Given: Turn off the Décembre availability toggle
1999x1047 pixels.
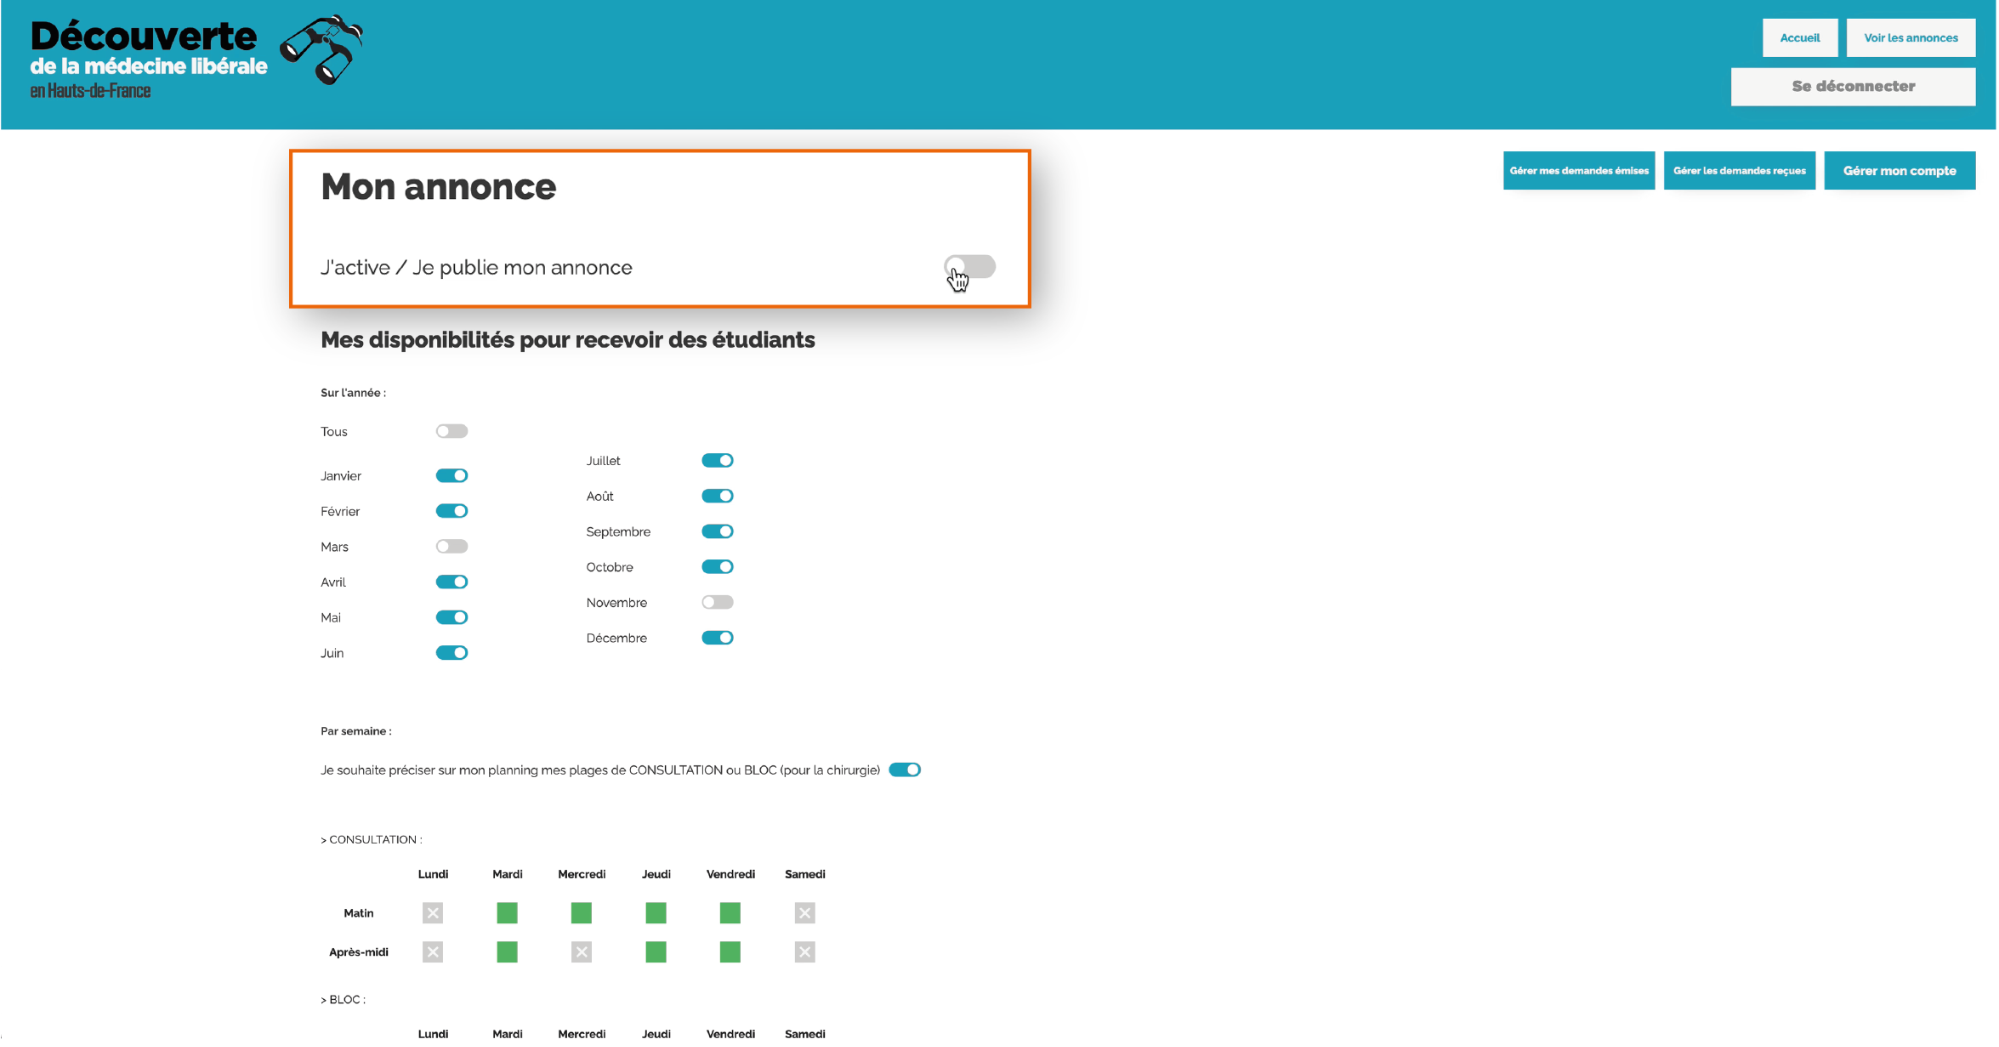Looking at the screenshot, I should point(717,638).
